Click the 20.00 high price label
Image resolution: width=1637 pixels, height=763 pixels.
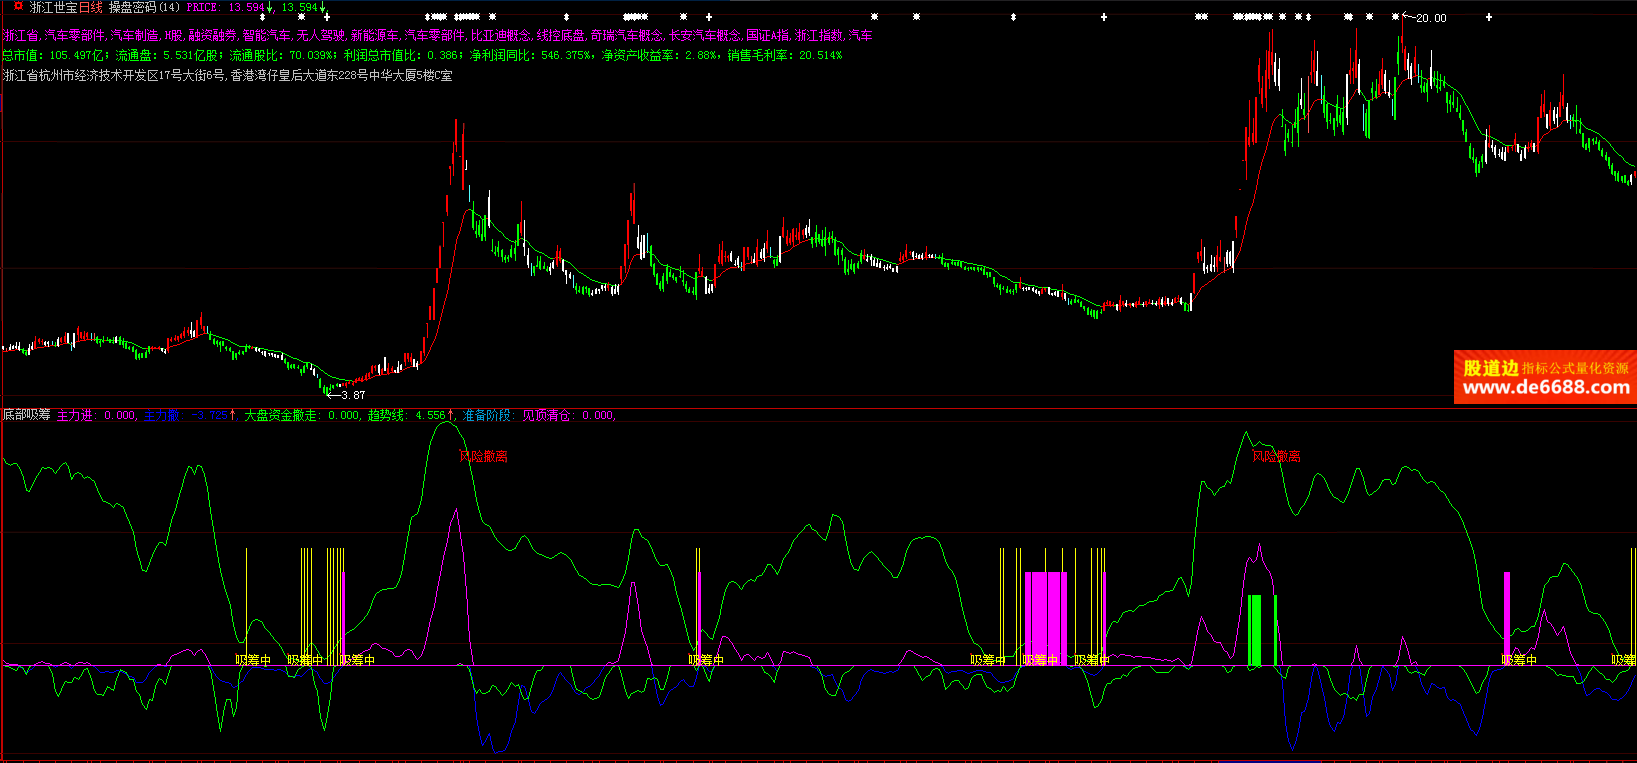(1431, 18)
